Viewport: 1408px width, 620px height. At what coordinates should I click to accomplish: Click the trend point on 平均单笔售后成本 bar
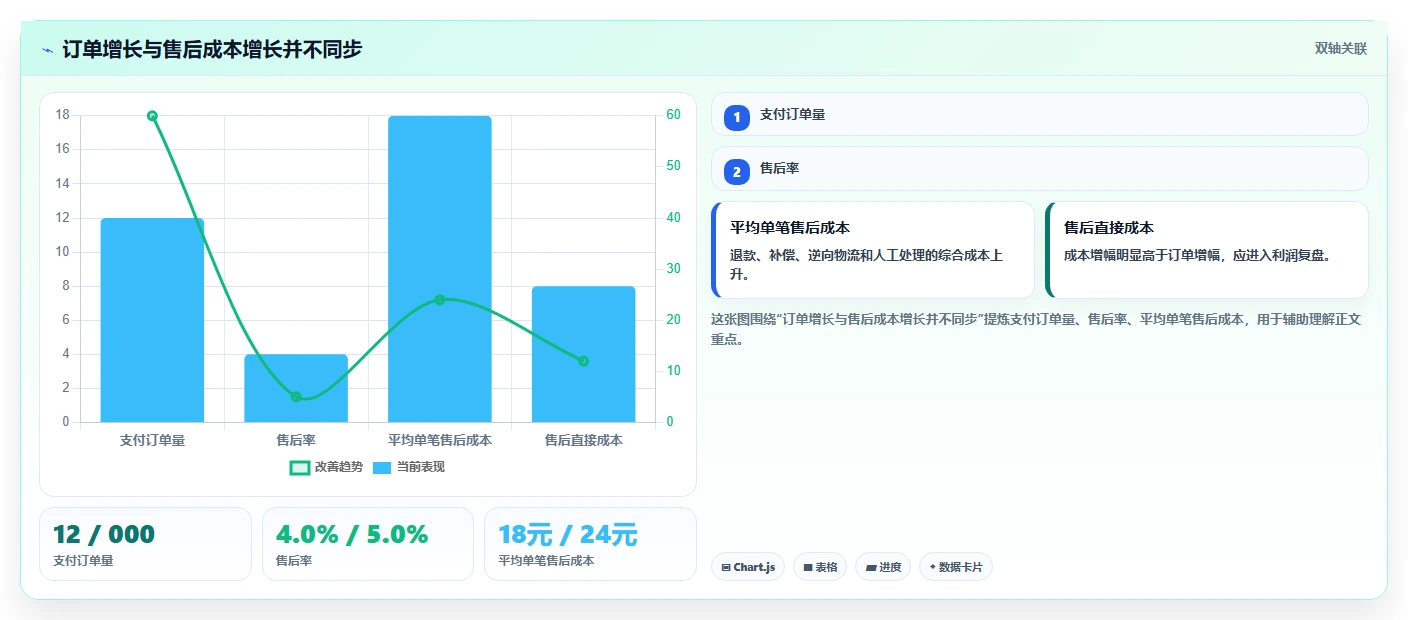[440, 300]
